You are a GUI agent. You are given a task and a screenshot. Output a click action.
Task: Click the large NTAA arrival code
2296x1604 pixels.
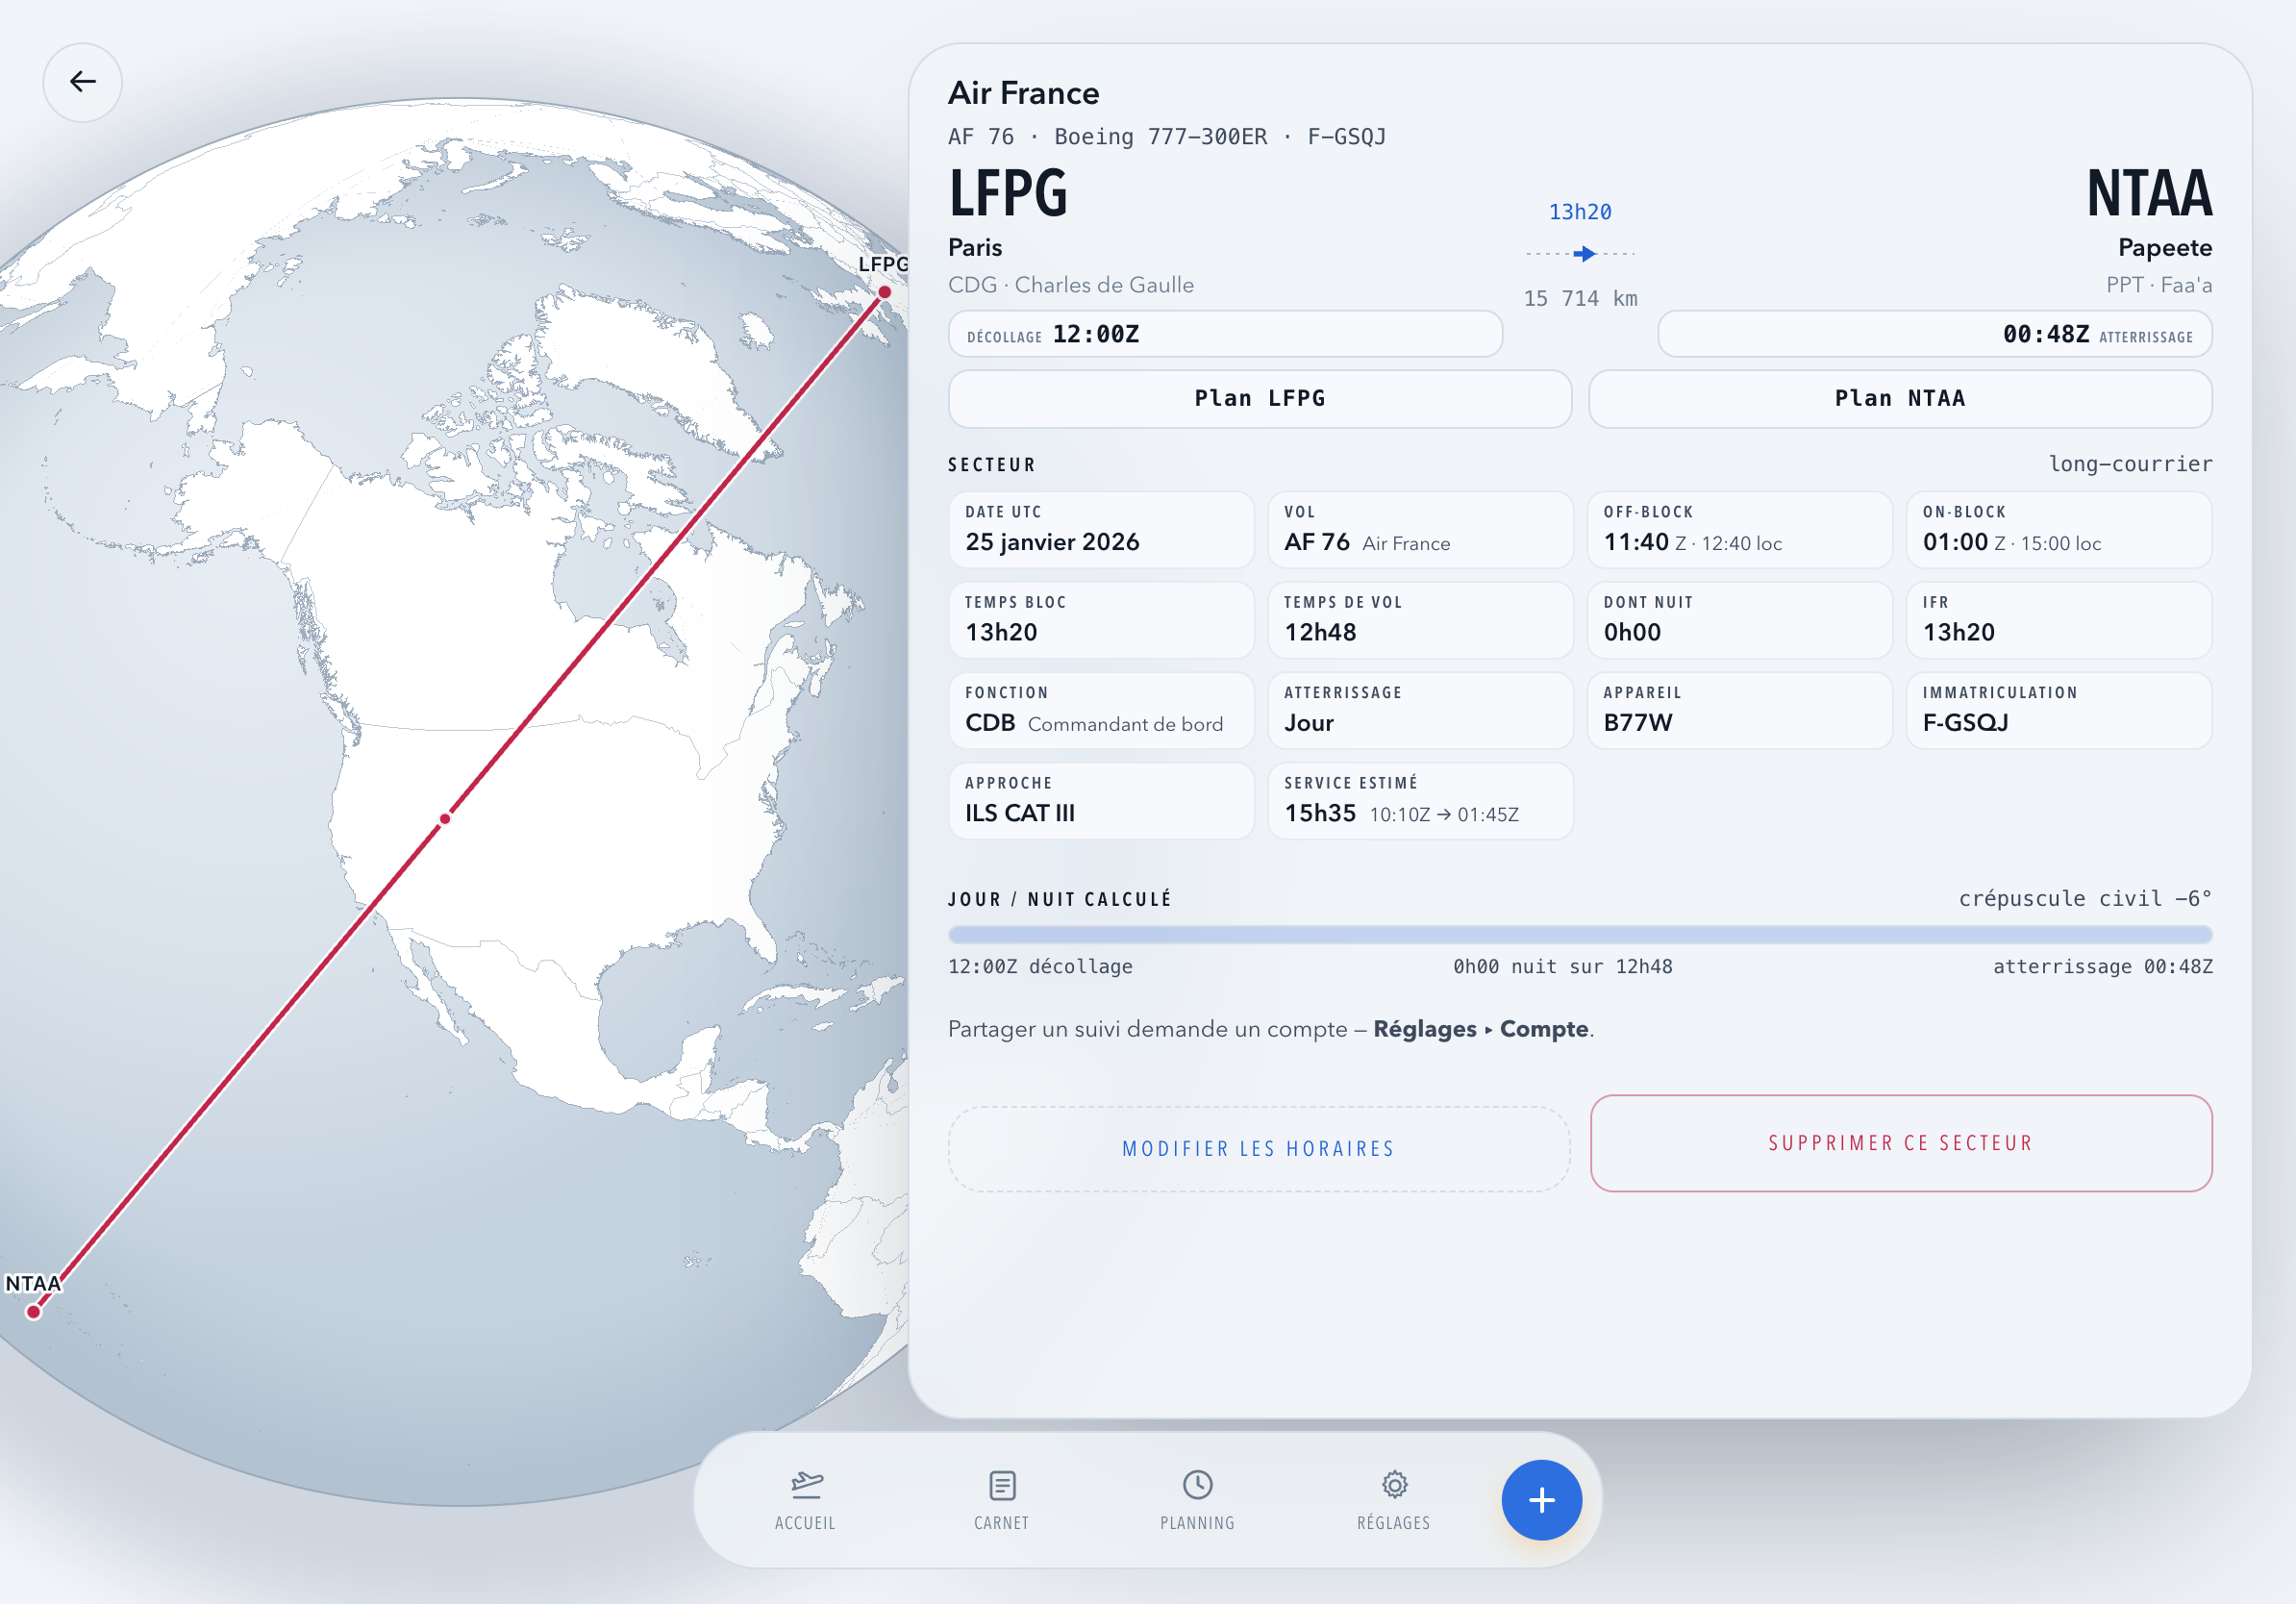[2149, 192]
